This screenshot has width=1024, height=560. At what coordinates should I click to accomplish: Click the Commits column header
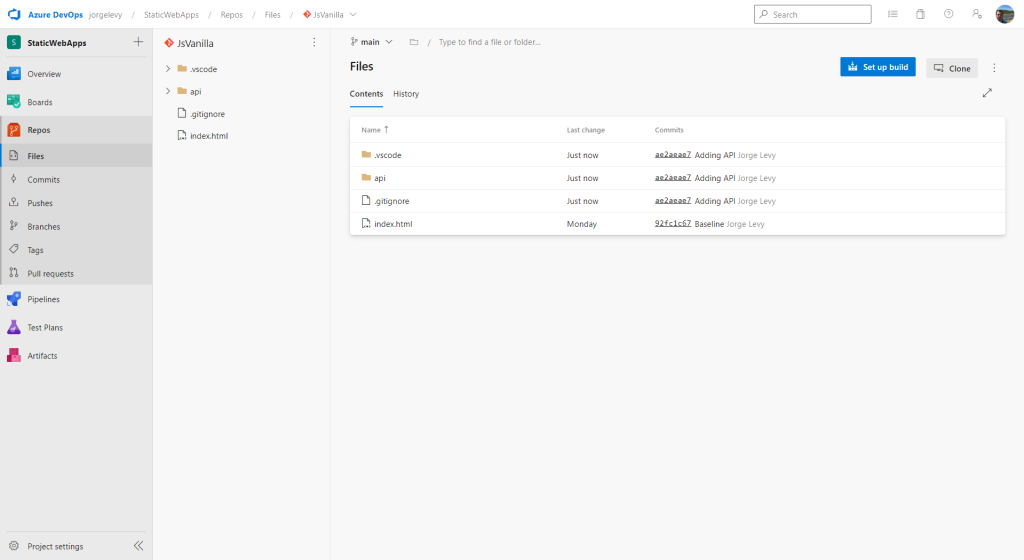(669, 130)
